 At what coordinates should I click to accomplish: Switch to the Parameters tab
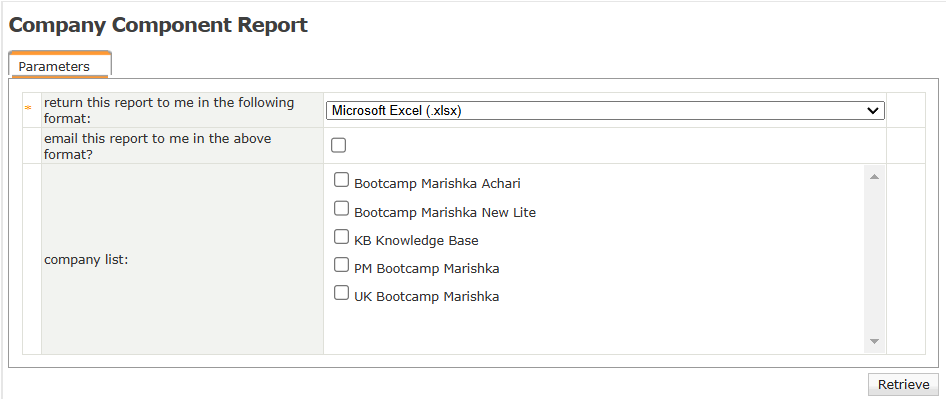(x=54, y=67)
